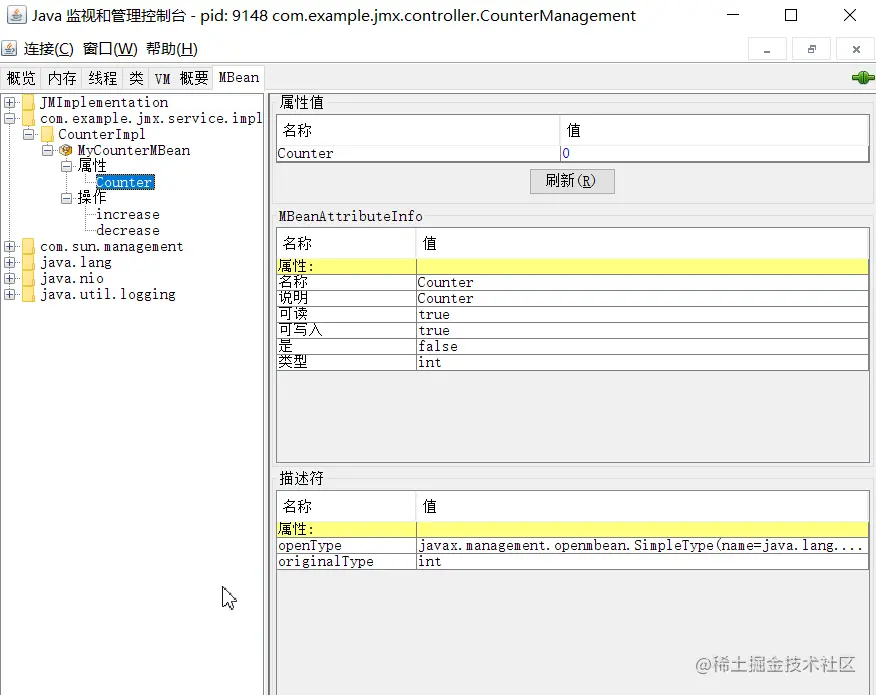Screen dimensions: 876x695
Task: Click the Counter value cell showing 0
Action: click(714, 154)
